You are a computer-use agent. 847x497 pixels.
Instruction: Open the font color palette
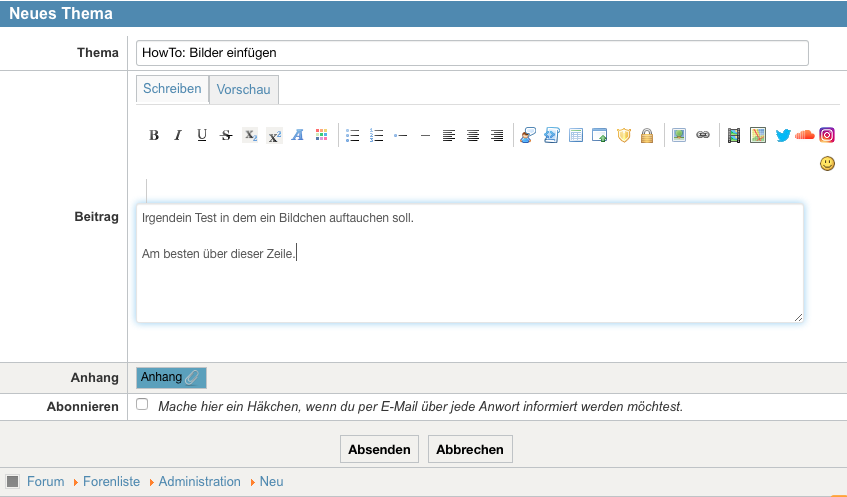pos(322,136)
